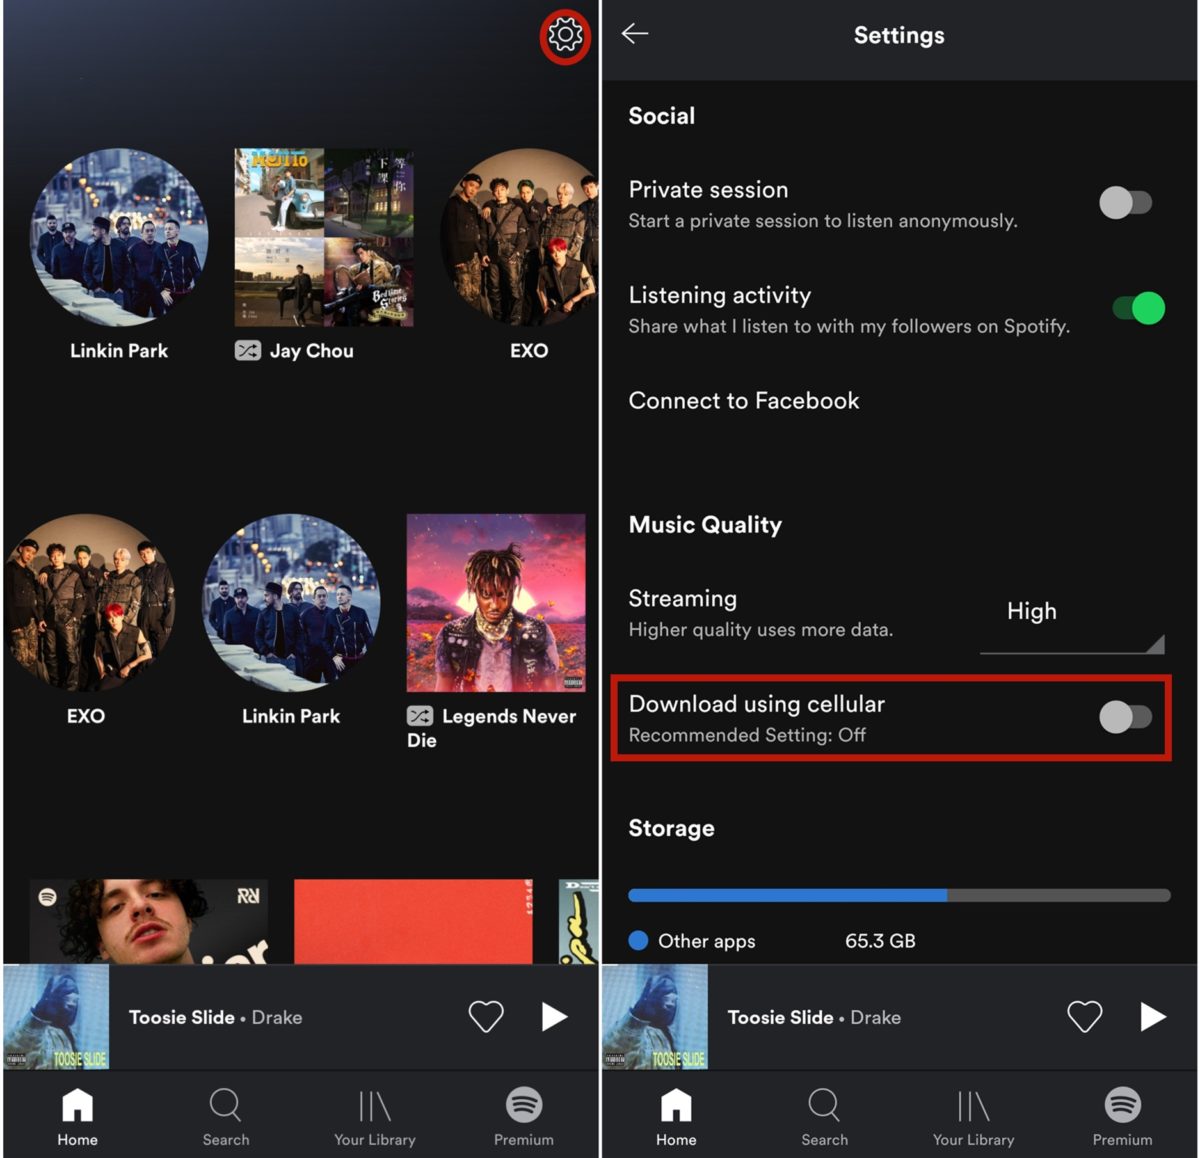Open Linkin Park artist in top row
Image resolution: width=1200 pixels, height=1158 pixels.
click(119, 237)
